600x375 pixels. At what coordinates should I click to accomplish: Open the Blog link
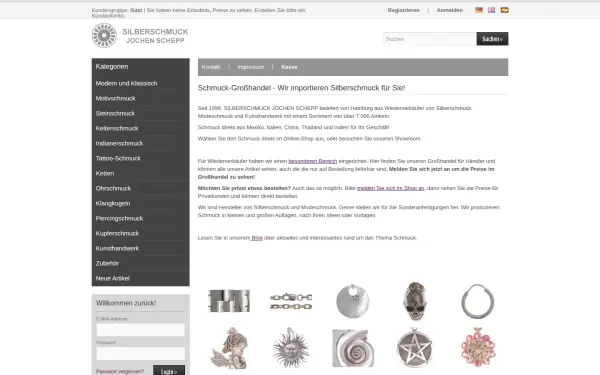(257, 238)
